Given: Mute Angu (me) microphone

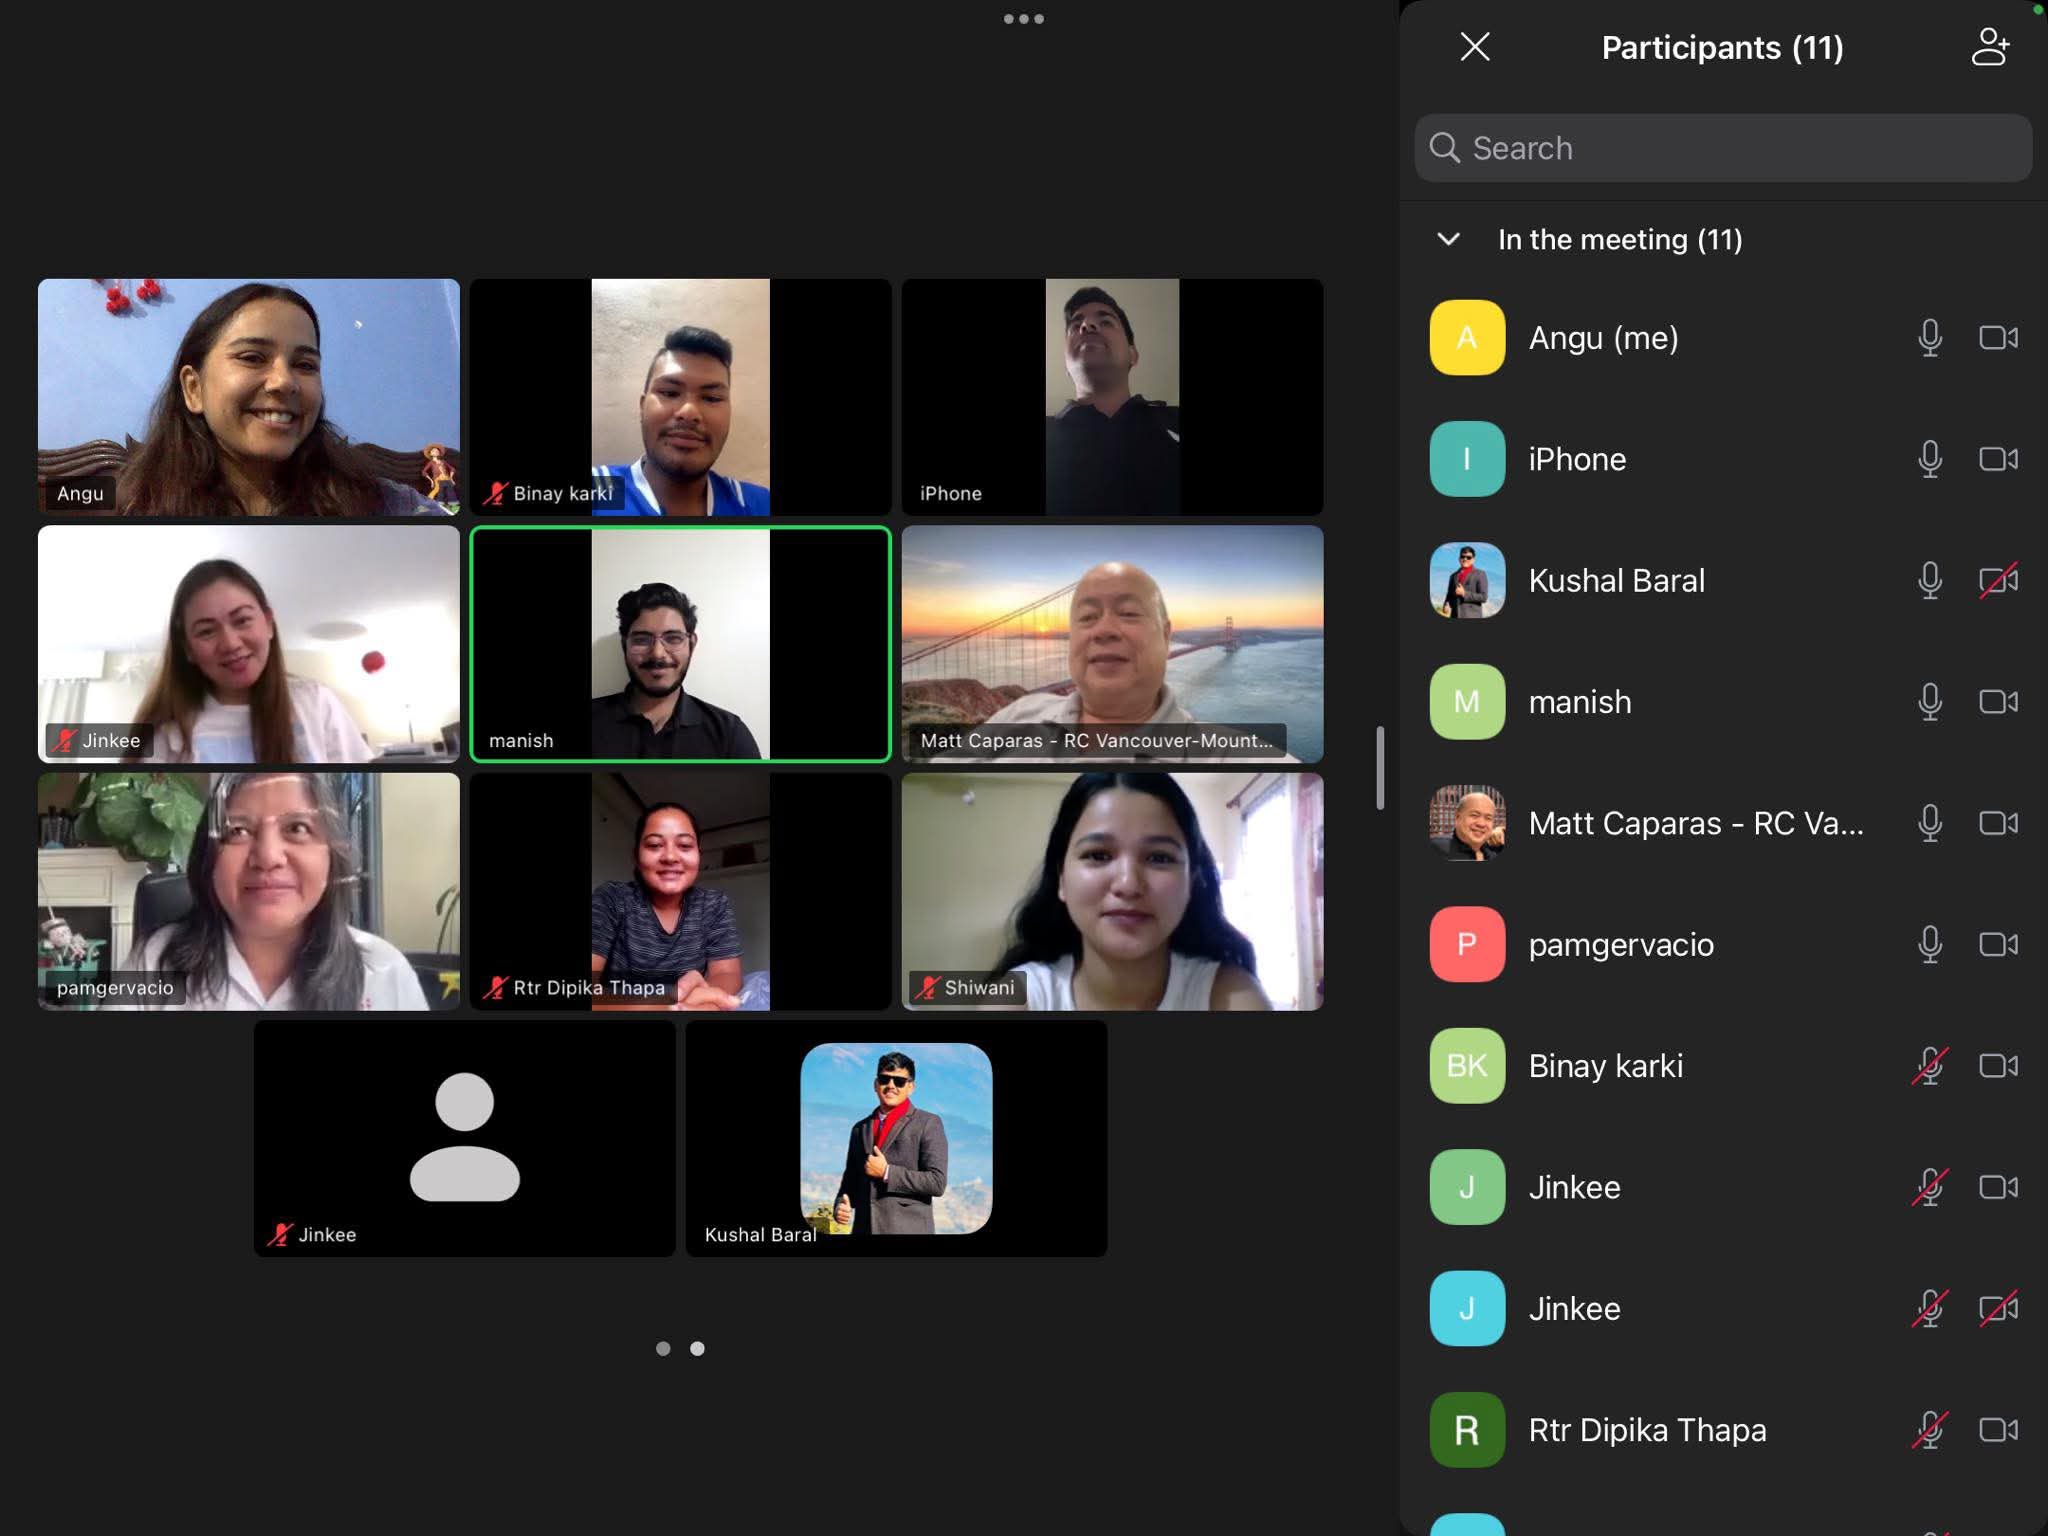Looking at the screenshot, I should (x=1930, y=338).
